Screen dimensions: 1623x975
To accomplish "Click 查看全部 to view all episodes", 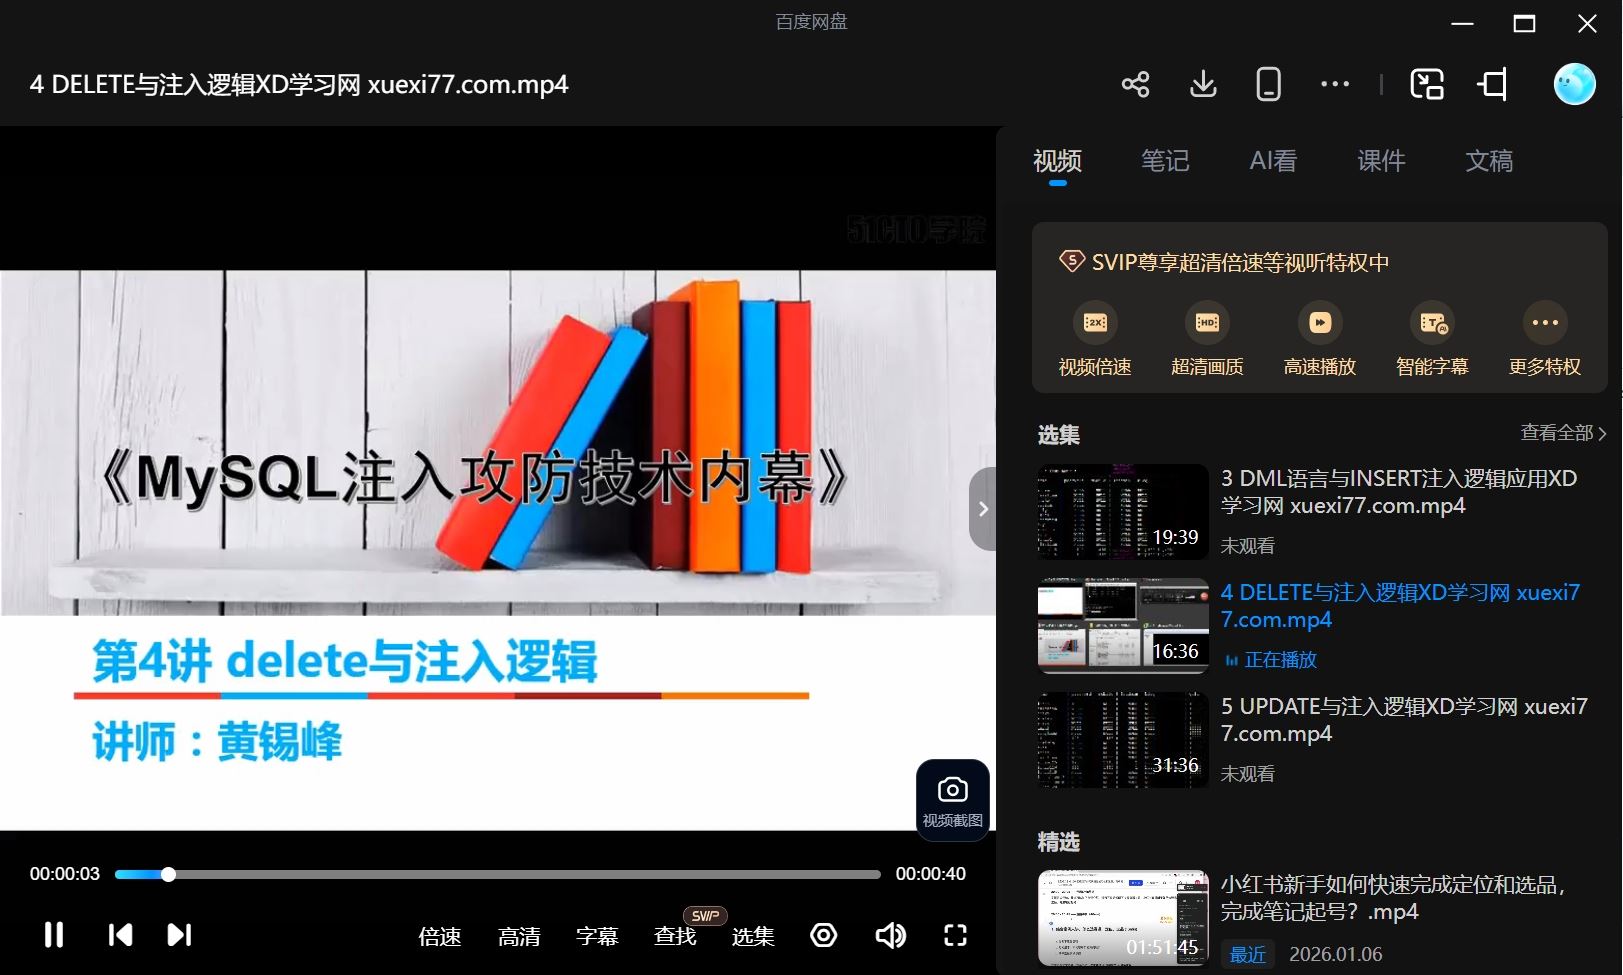I will (x=1547, y=432).
